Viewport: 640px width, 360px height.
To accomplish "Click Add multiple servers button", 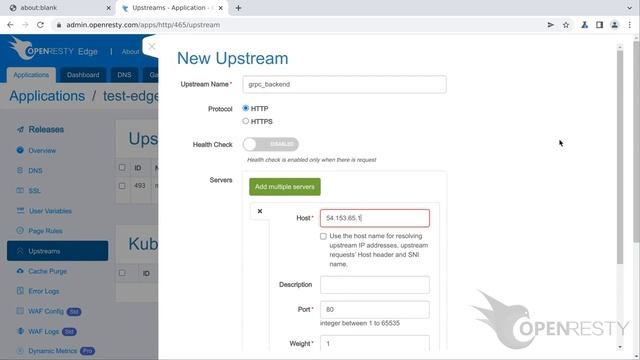I will pos(285,187).
